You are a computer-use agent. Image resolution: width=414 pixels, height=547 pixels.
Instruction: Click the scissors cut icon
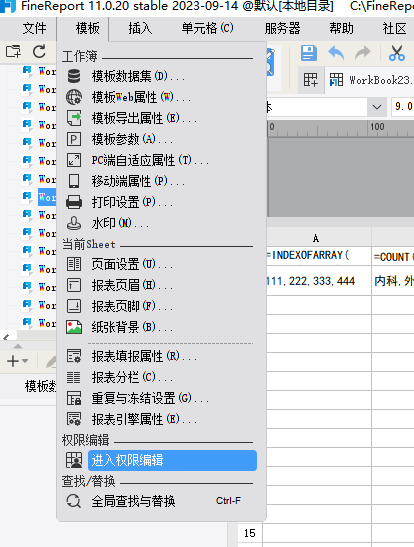(x=397, y=53)
